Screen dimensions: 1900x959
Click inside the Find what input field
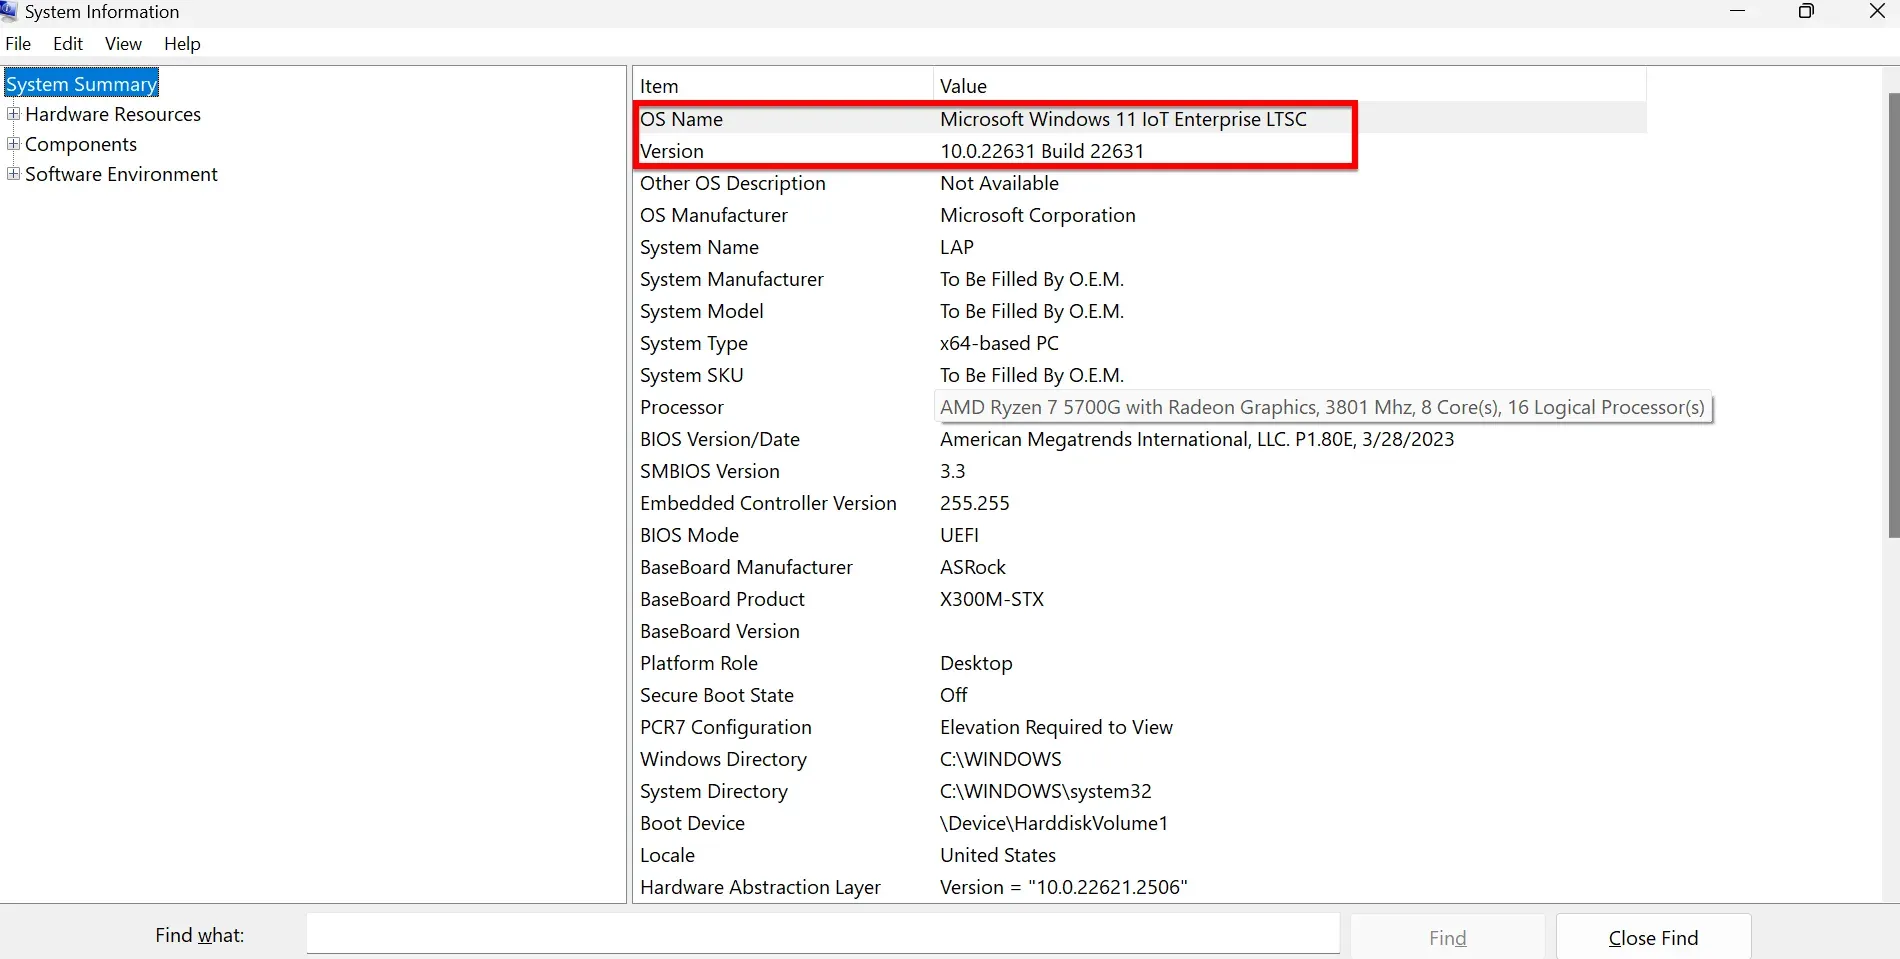pyautogui.click(x=822, y=934)
